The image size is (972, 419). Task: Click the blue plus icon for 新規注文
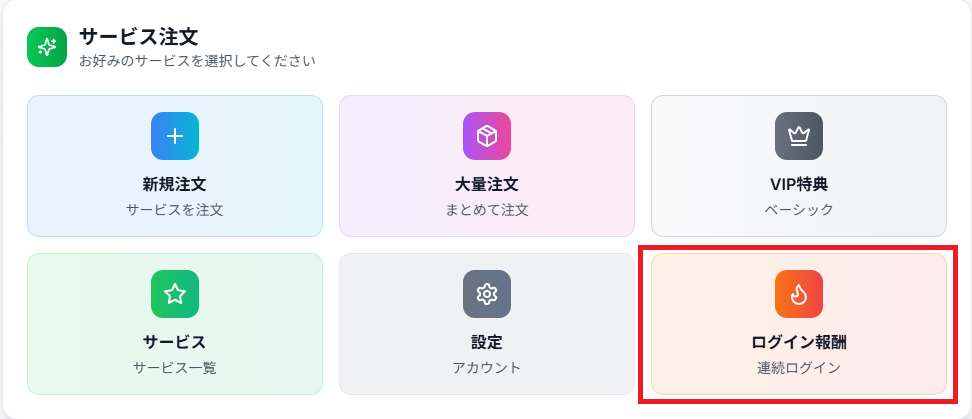(175, 136)
